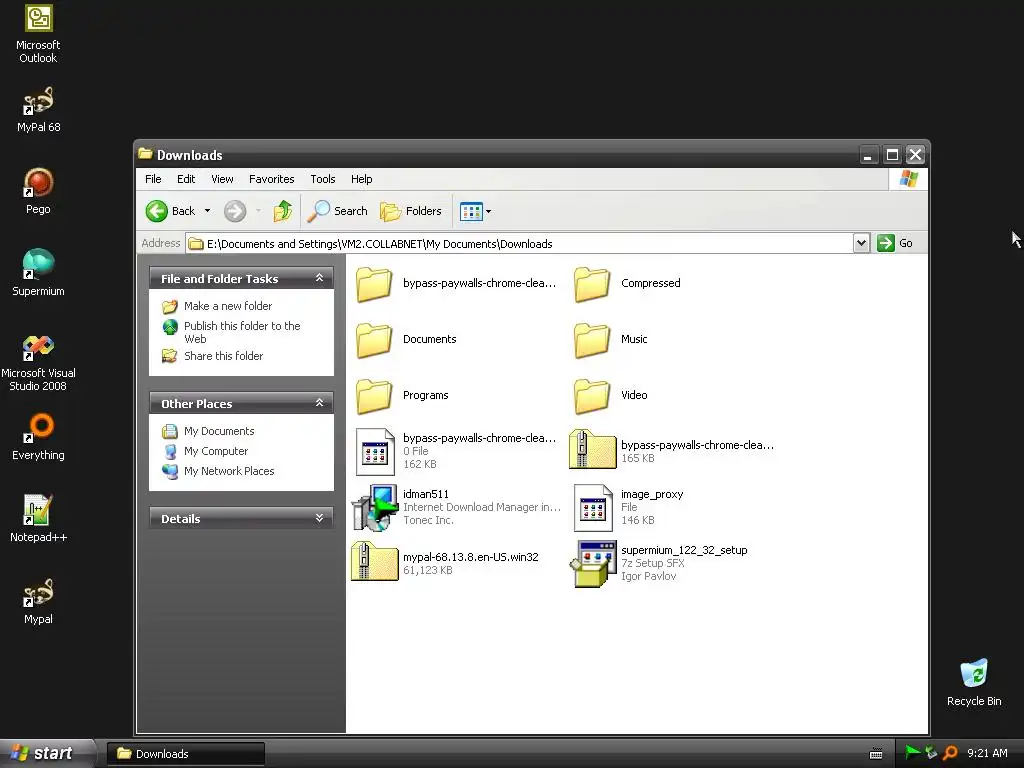This screenshot has height=768, width=1024.
Task: Click the Up folder toolbar icon
Action: click(x=283, y=211)
